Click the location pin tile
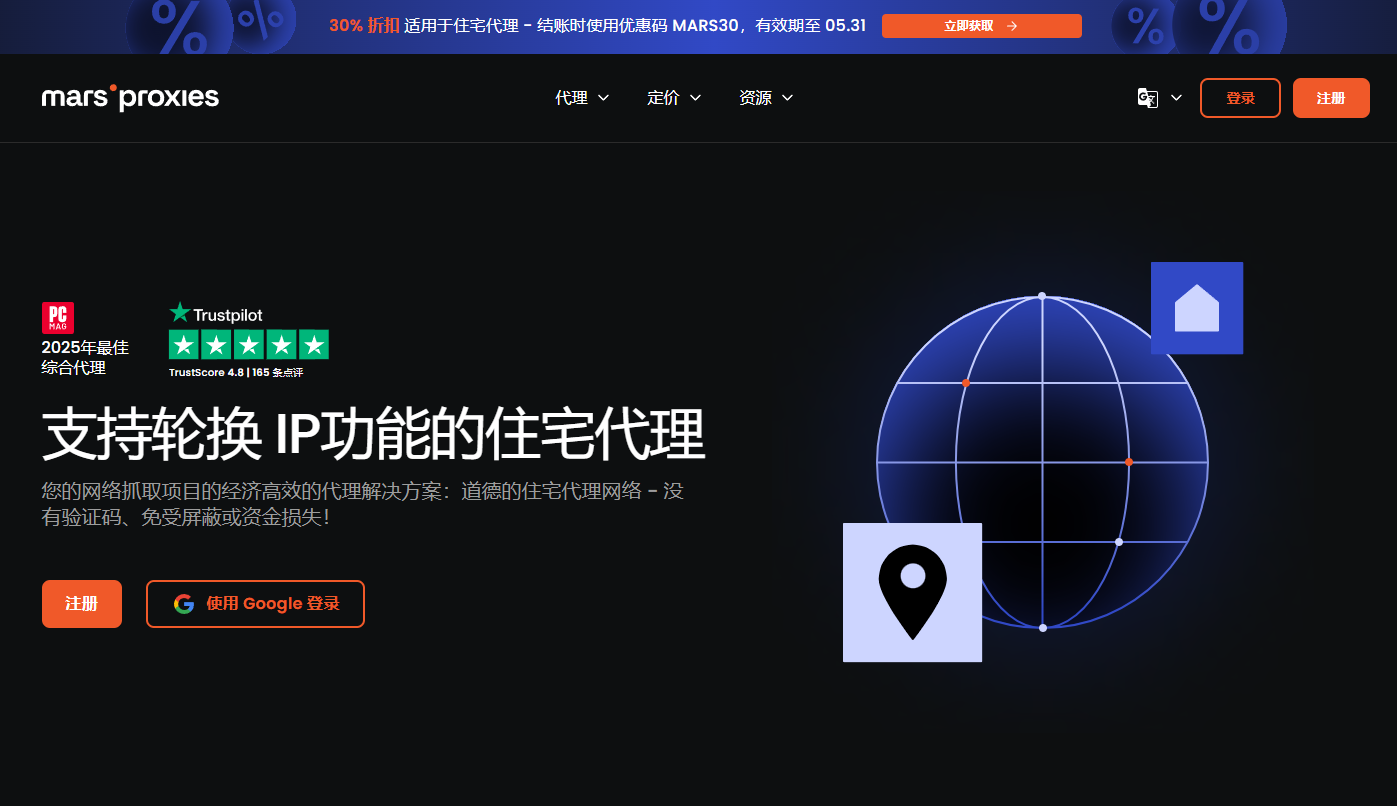The height and width of the screenshot is (806, 1397). tap(912, 592)
